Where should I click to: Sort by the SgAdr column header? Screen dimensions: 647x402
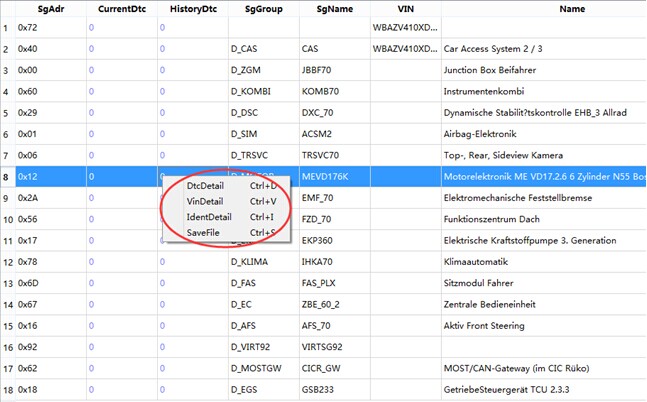pyautogui.click(x=51, y=9)
